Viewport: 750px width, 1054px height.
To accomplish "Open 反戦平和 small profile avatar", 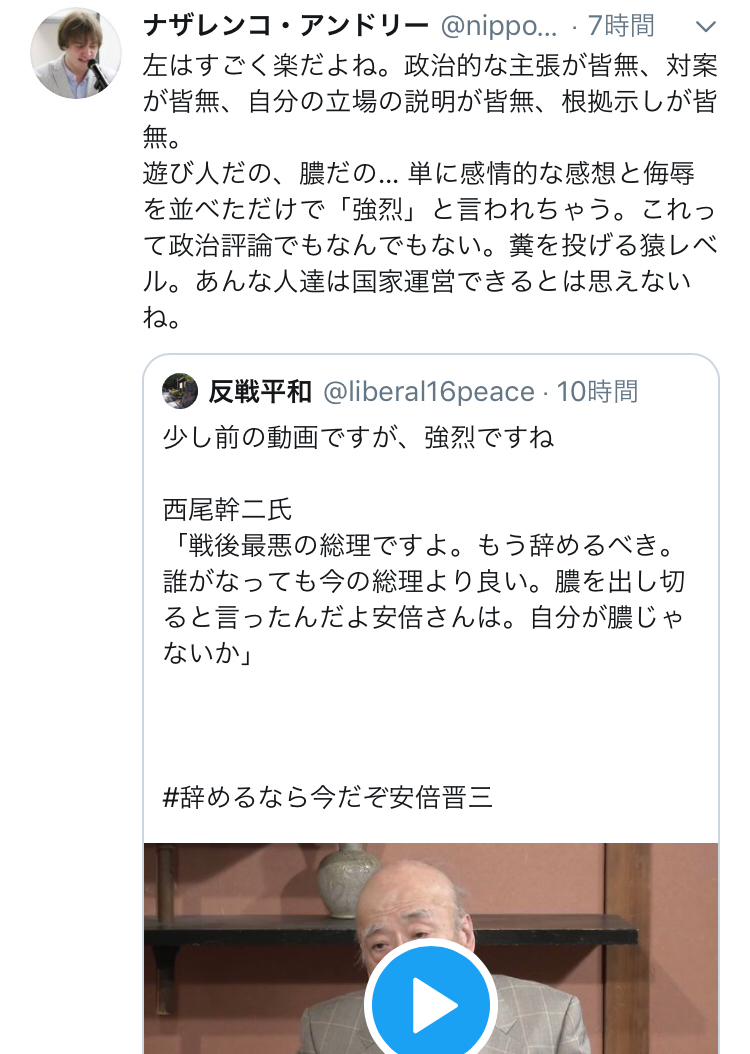I will coord(180,391).
